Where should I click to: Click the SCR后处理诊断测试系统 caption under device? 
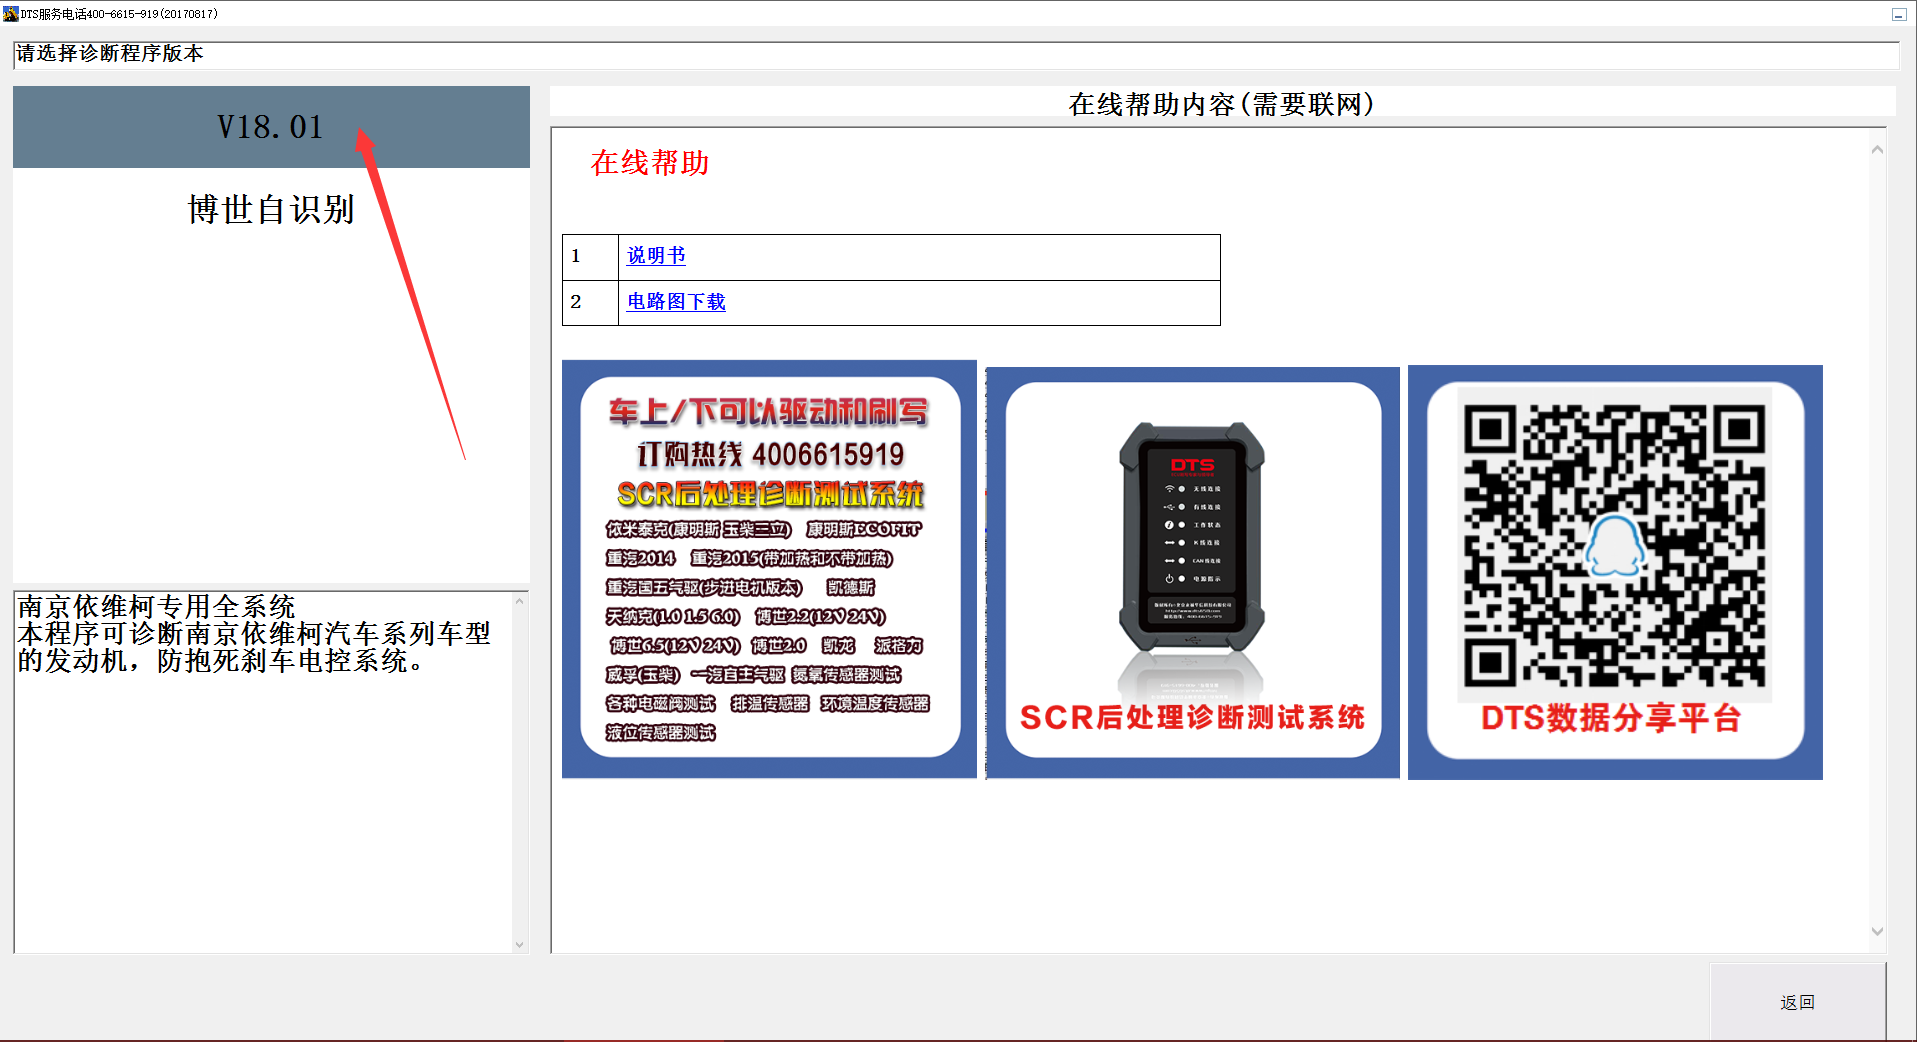pyautogui.click(x=1192, y=717)
